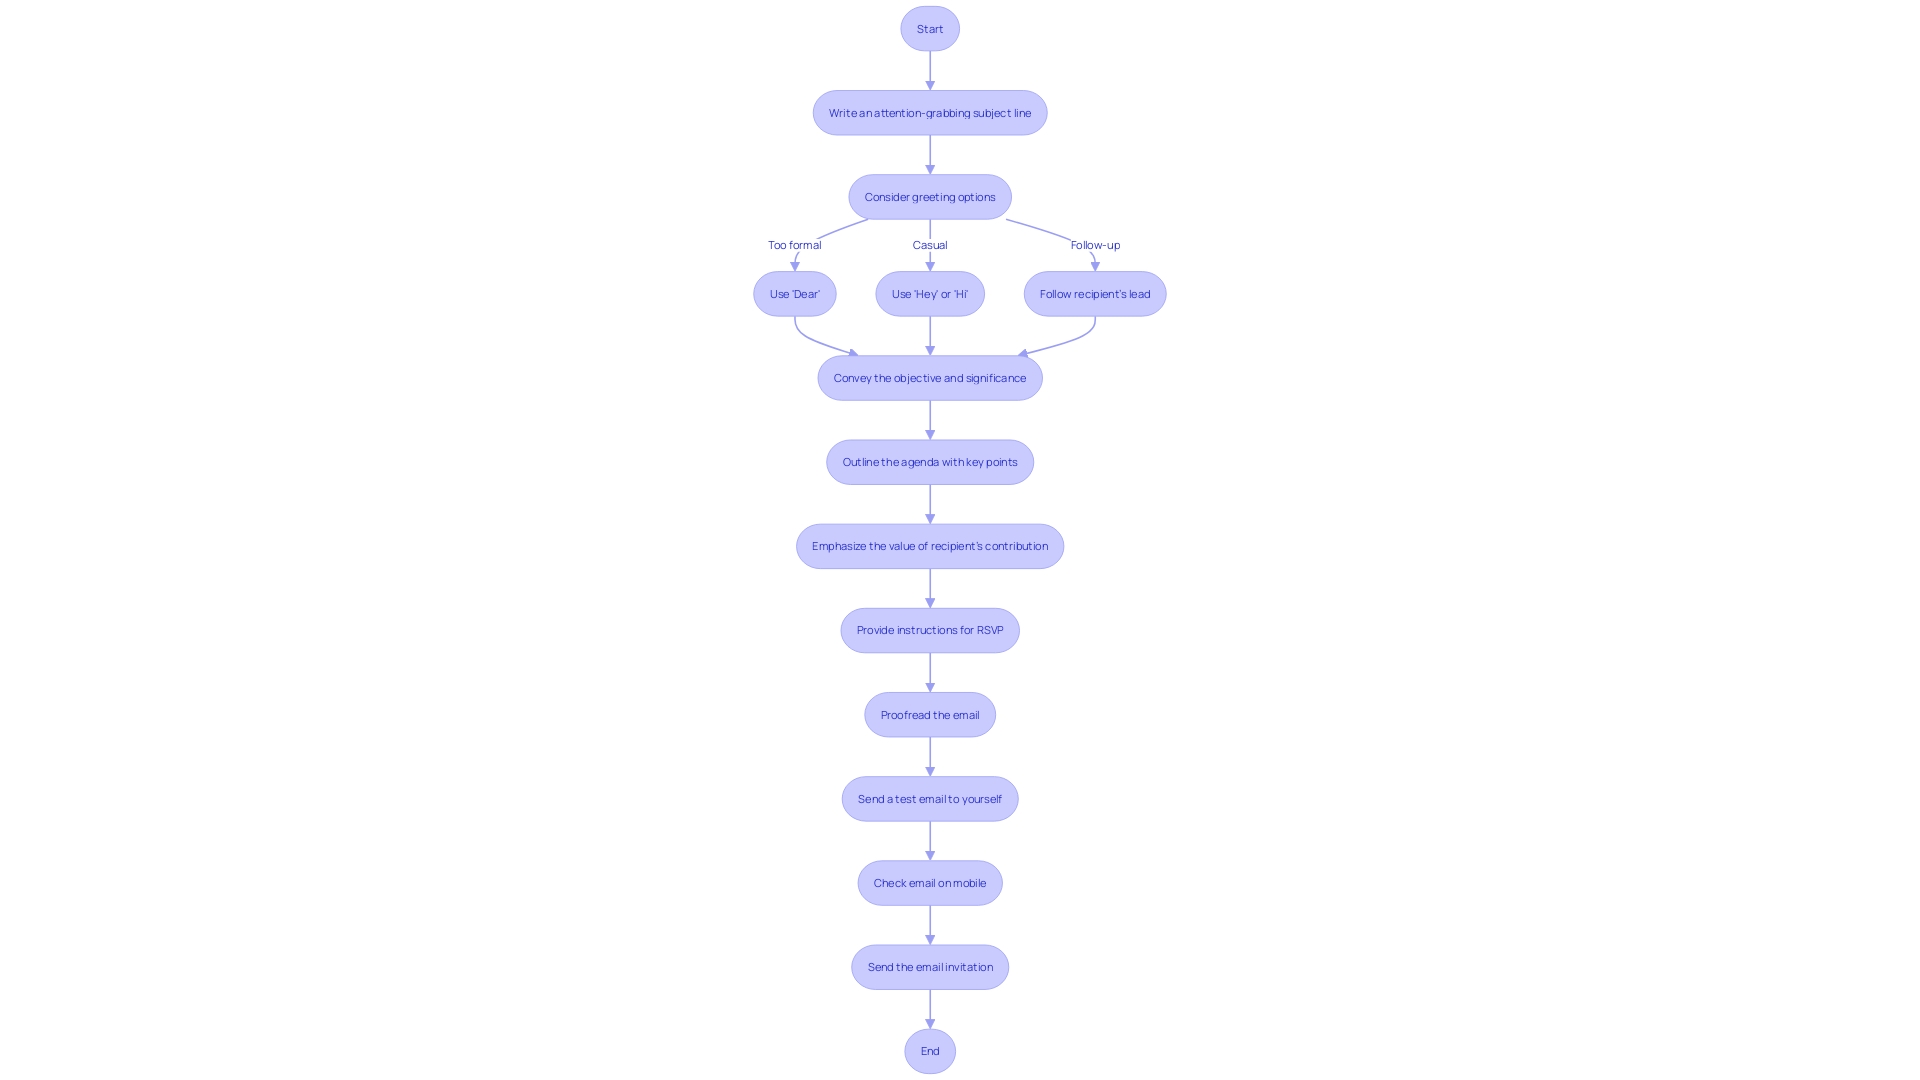Screen dimensions: 1920x1080
Task: Toggle the 'Follow-up' branch path visibility
Action: (x=1093, y=244)
